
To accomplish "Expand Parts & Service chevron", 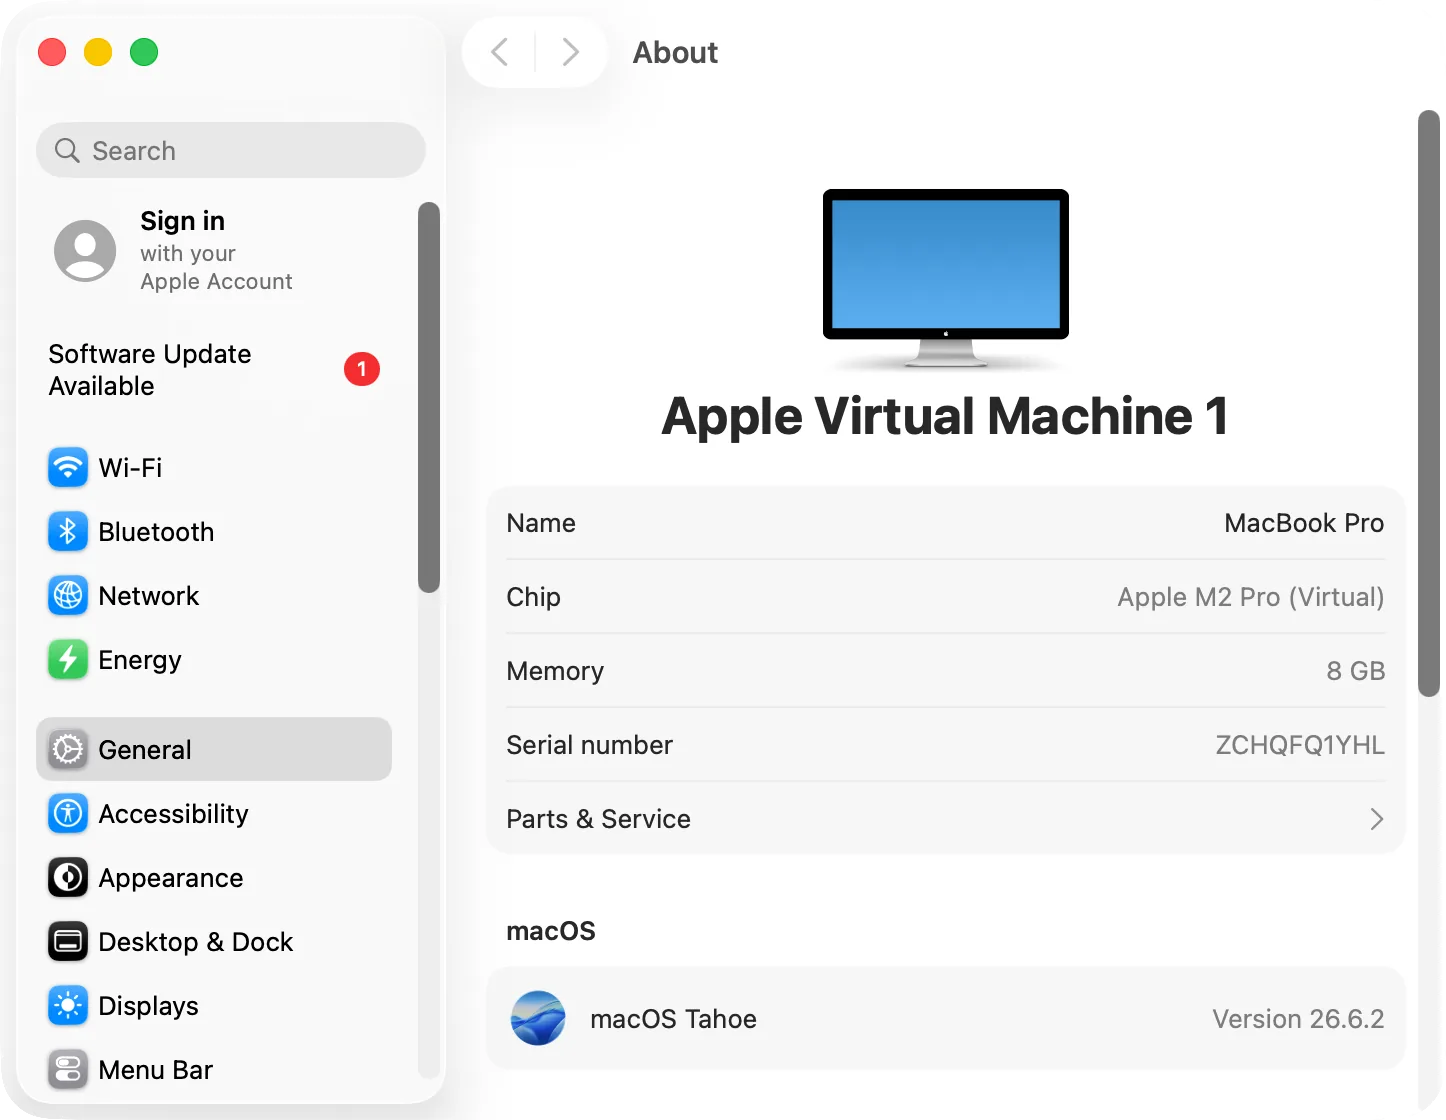I will [1376, 819].
